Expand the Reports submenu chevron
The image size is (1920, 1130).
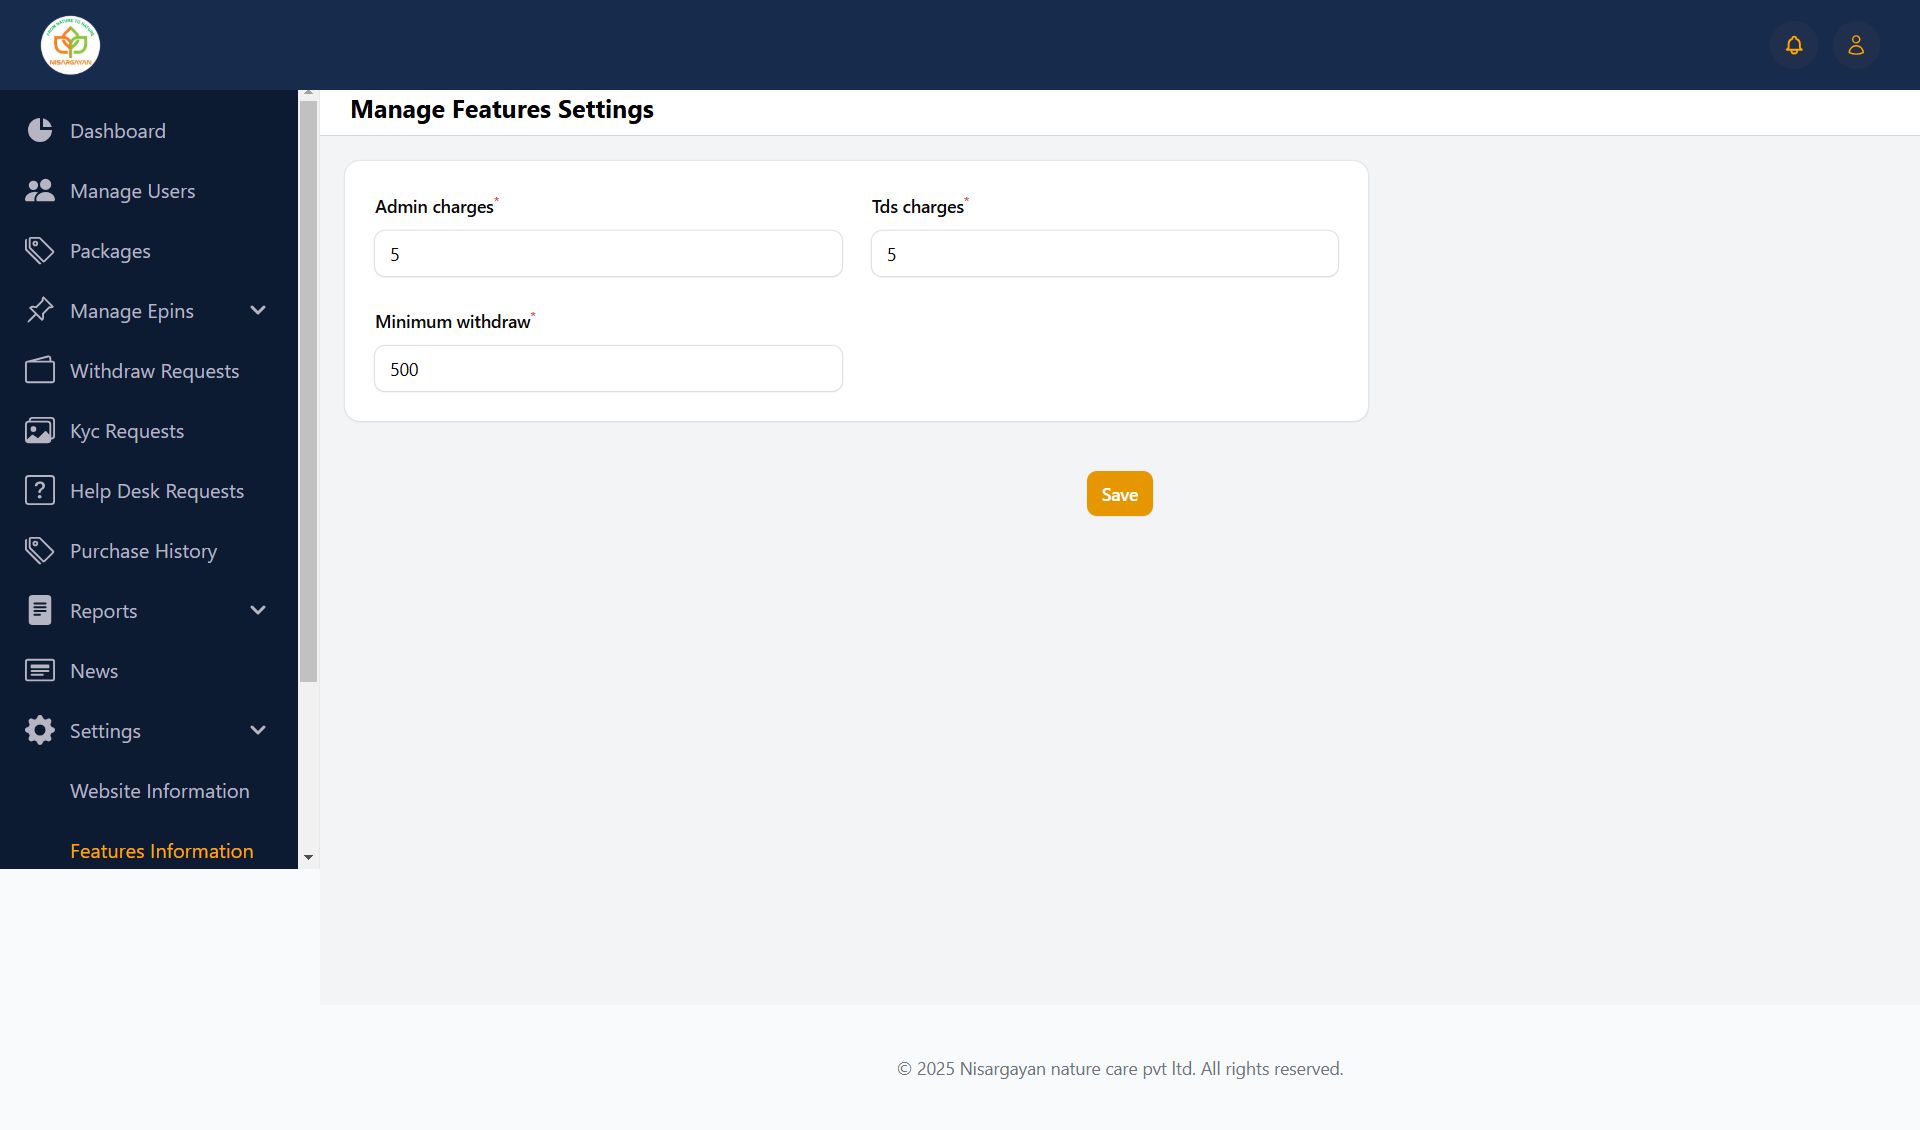pyautogui.click(x=258, y=611)
